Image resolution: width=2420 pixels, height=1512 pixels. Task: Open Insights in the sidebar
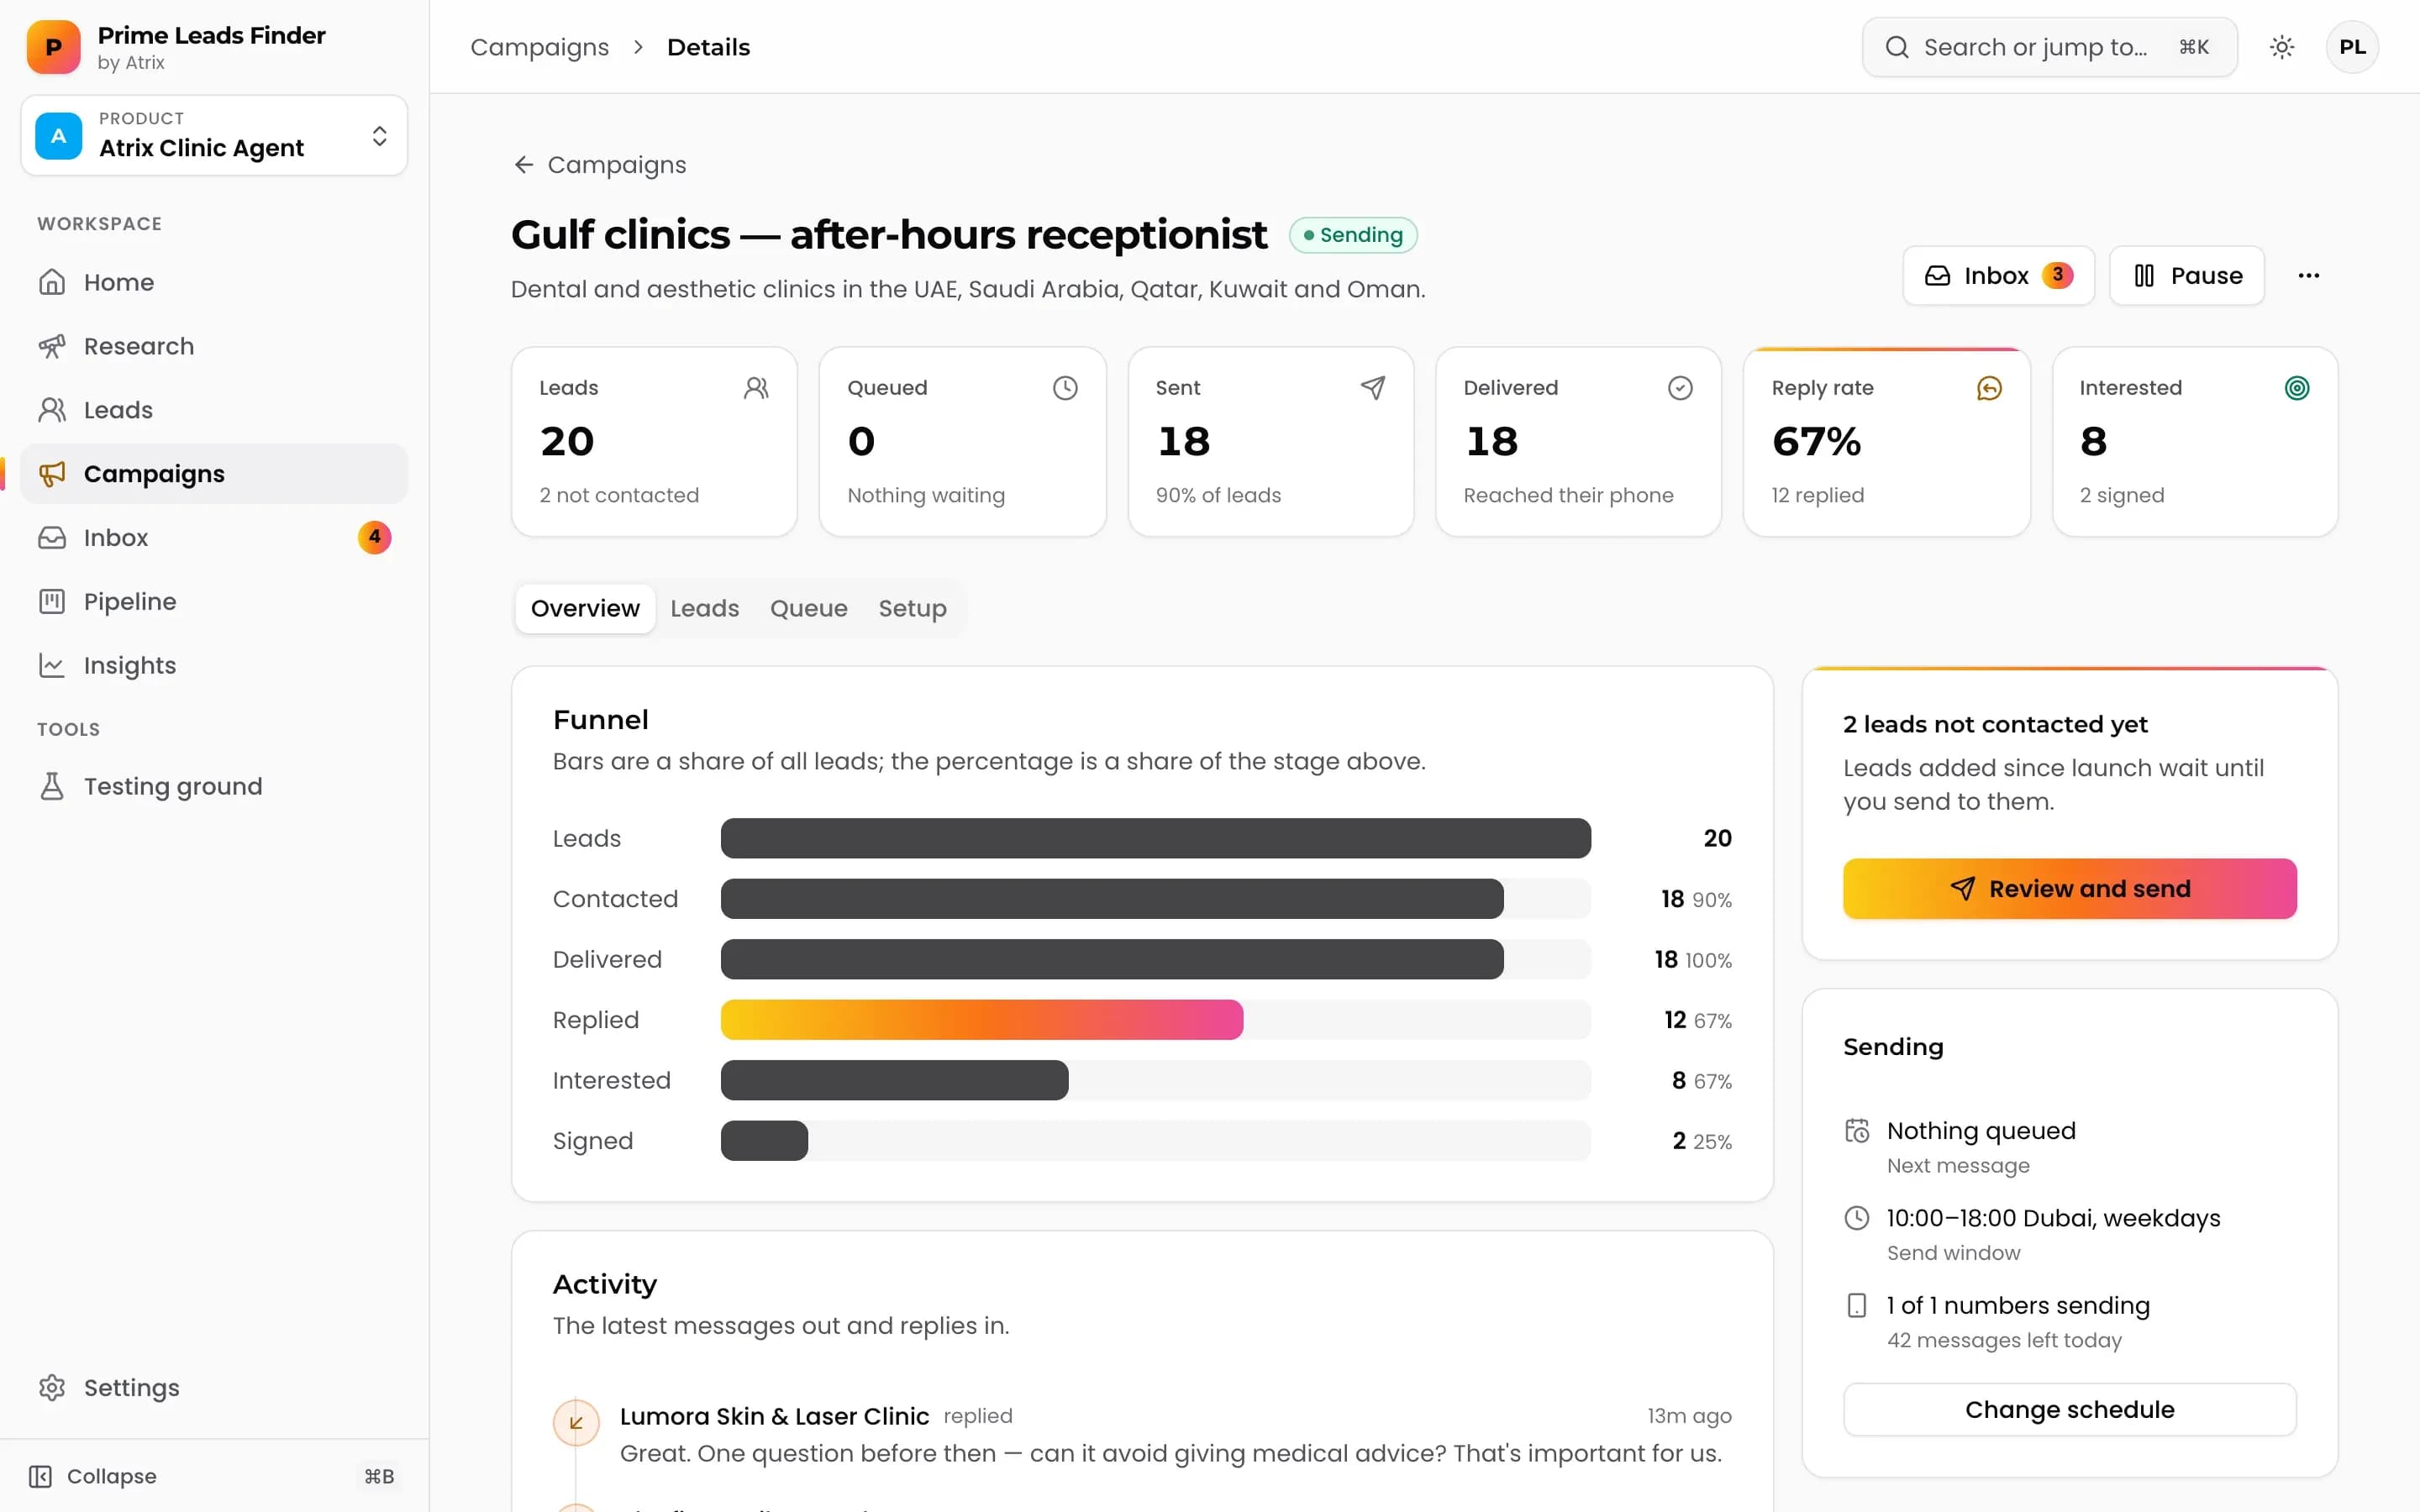214,666
